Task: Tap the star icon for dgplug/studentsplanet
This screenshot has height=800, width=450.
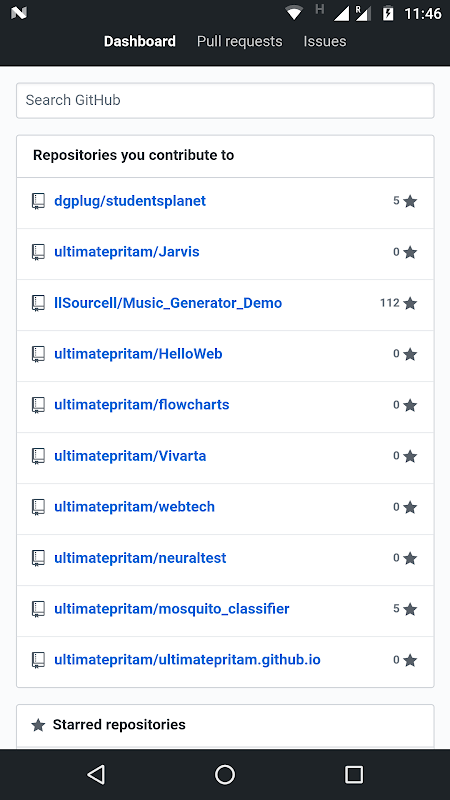Action: coord(410,201)
